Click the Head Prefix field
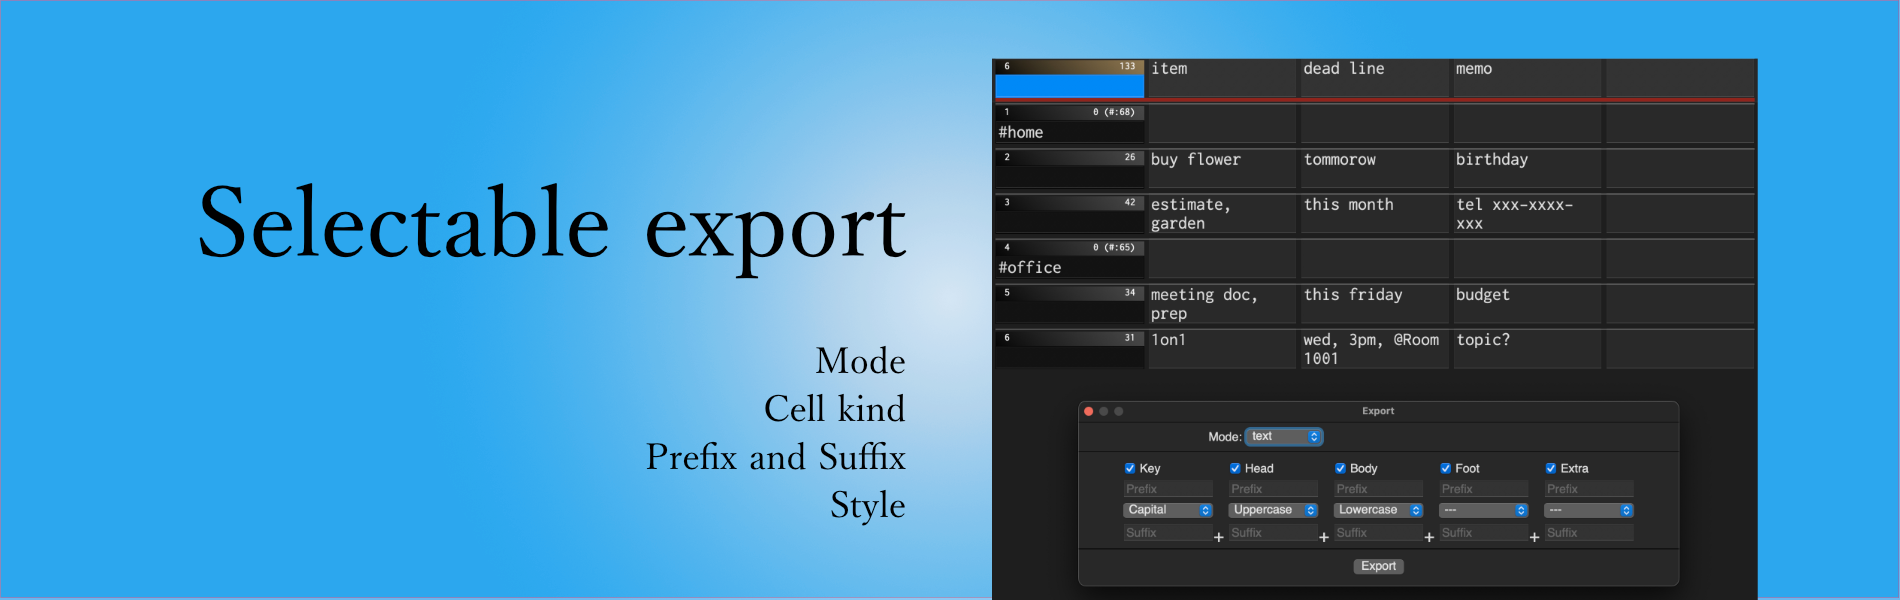This screenshot has width=1900, height=600. (1273, 489)
